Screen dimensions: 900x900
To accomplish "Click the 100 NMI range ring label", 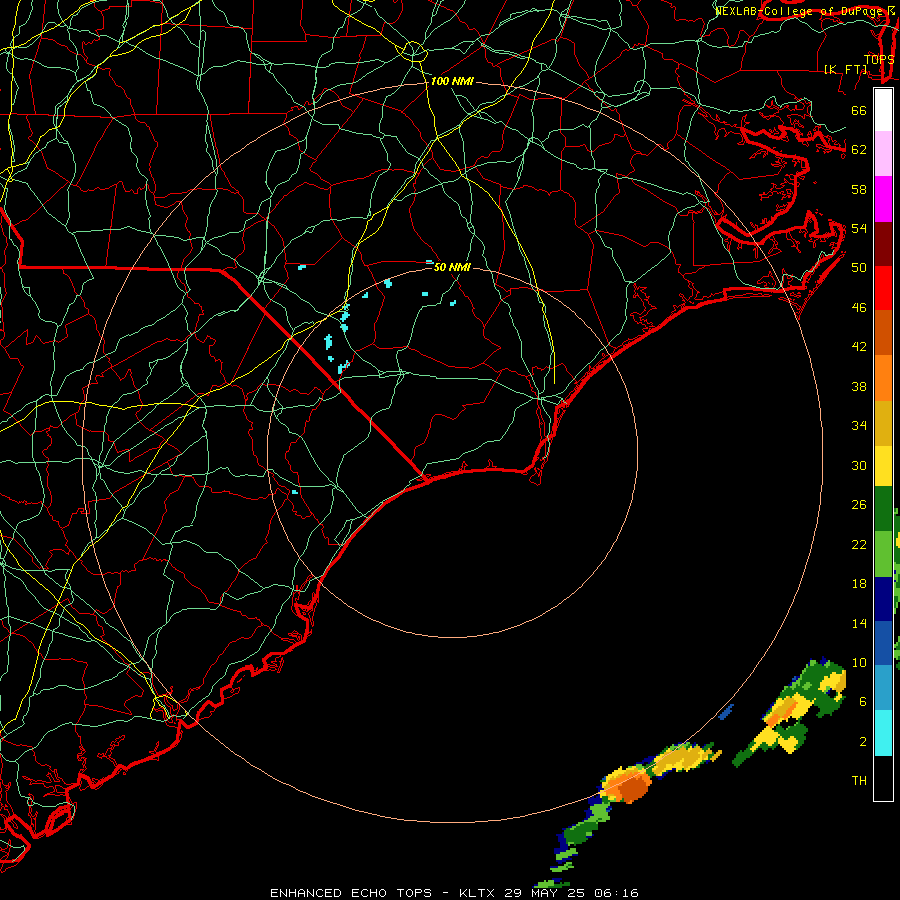I will 452,81.
